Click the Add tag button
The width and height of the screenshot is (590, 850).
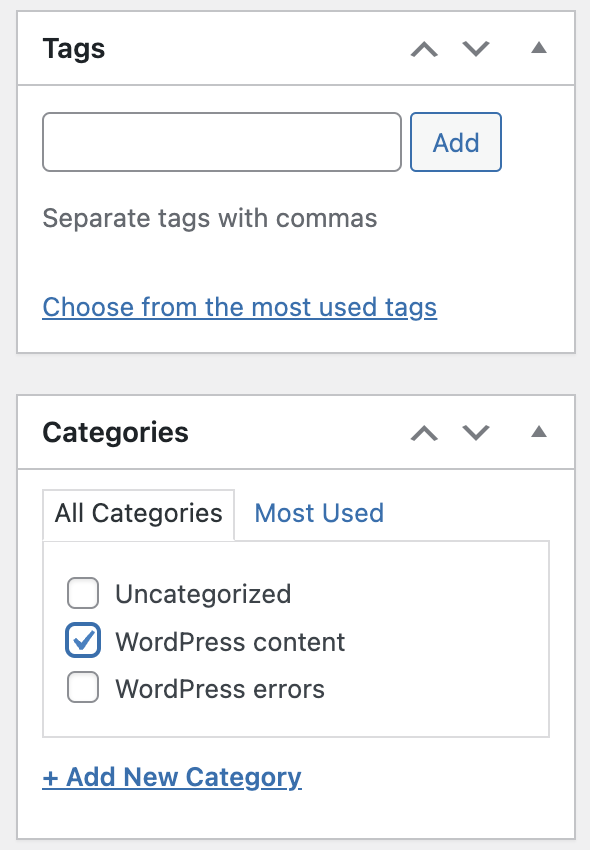click(456, 142)
